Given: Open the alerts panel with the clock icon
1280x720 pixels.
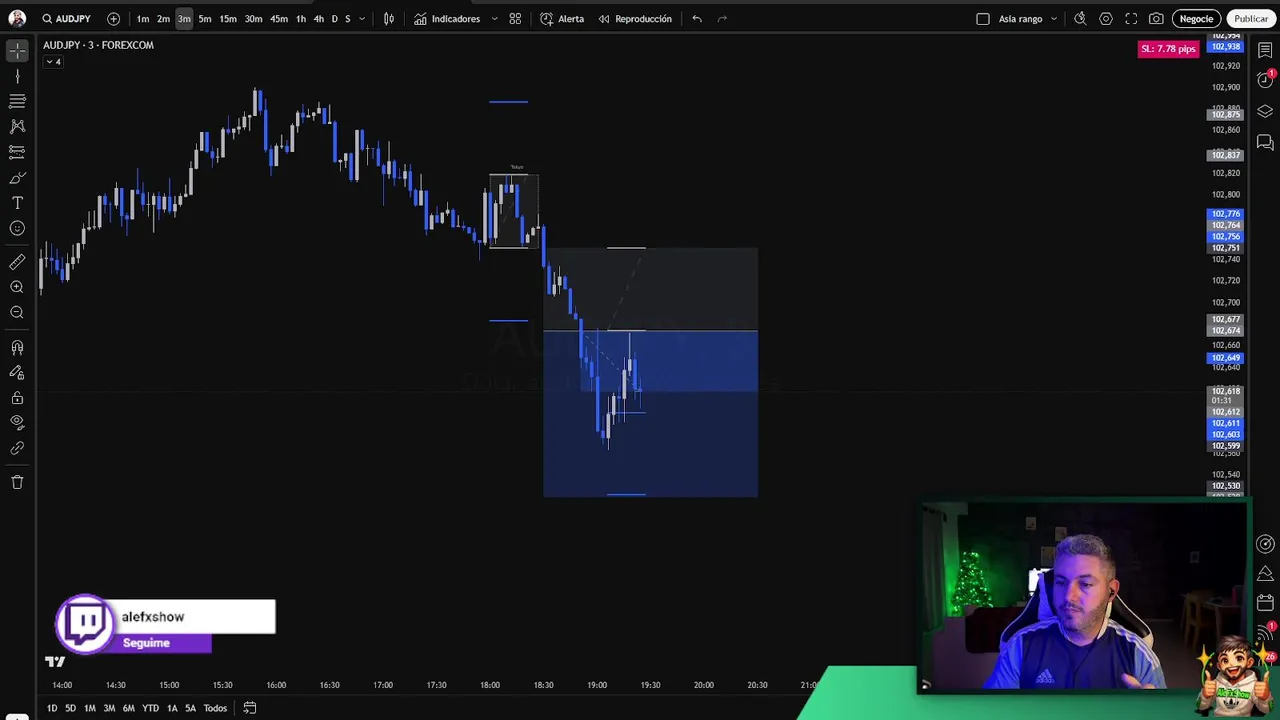Looking at the screenshot, I should pyautogui.click(x=1265, y=80).
